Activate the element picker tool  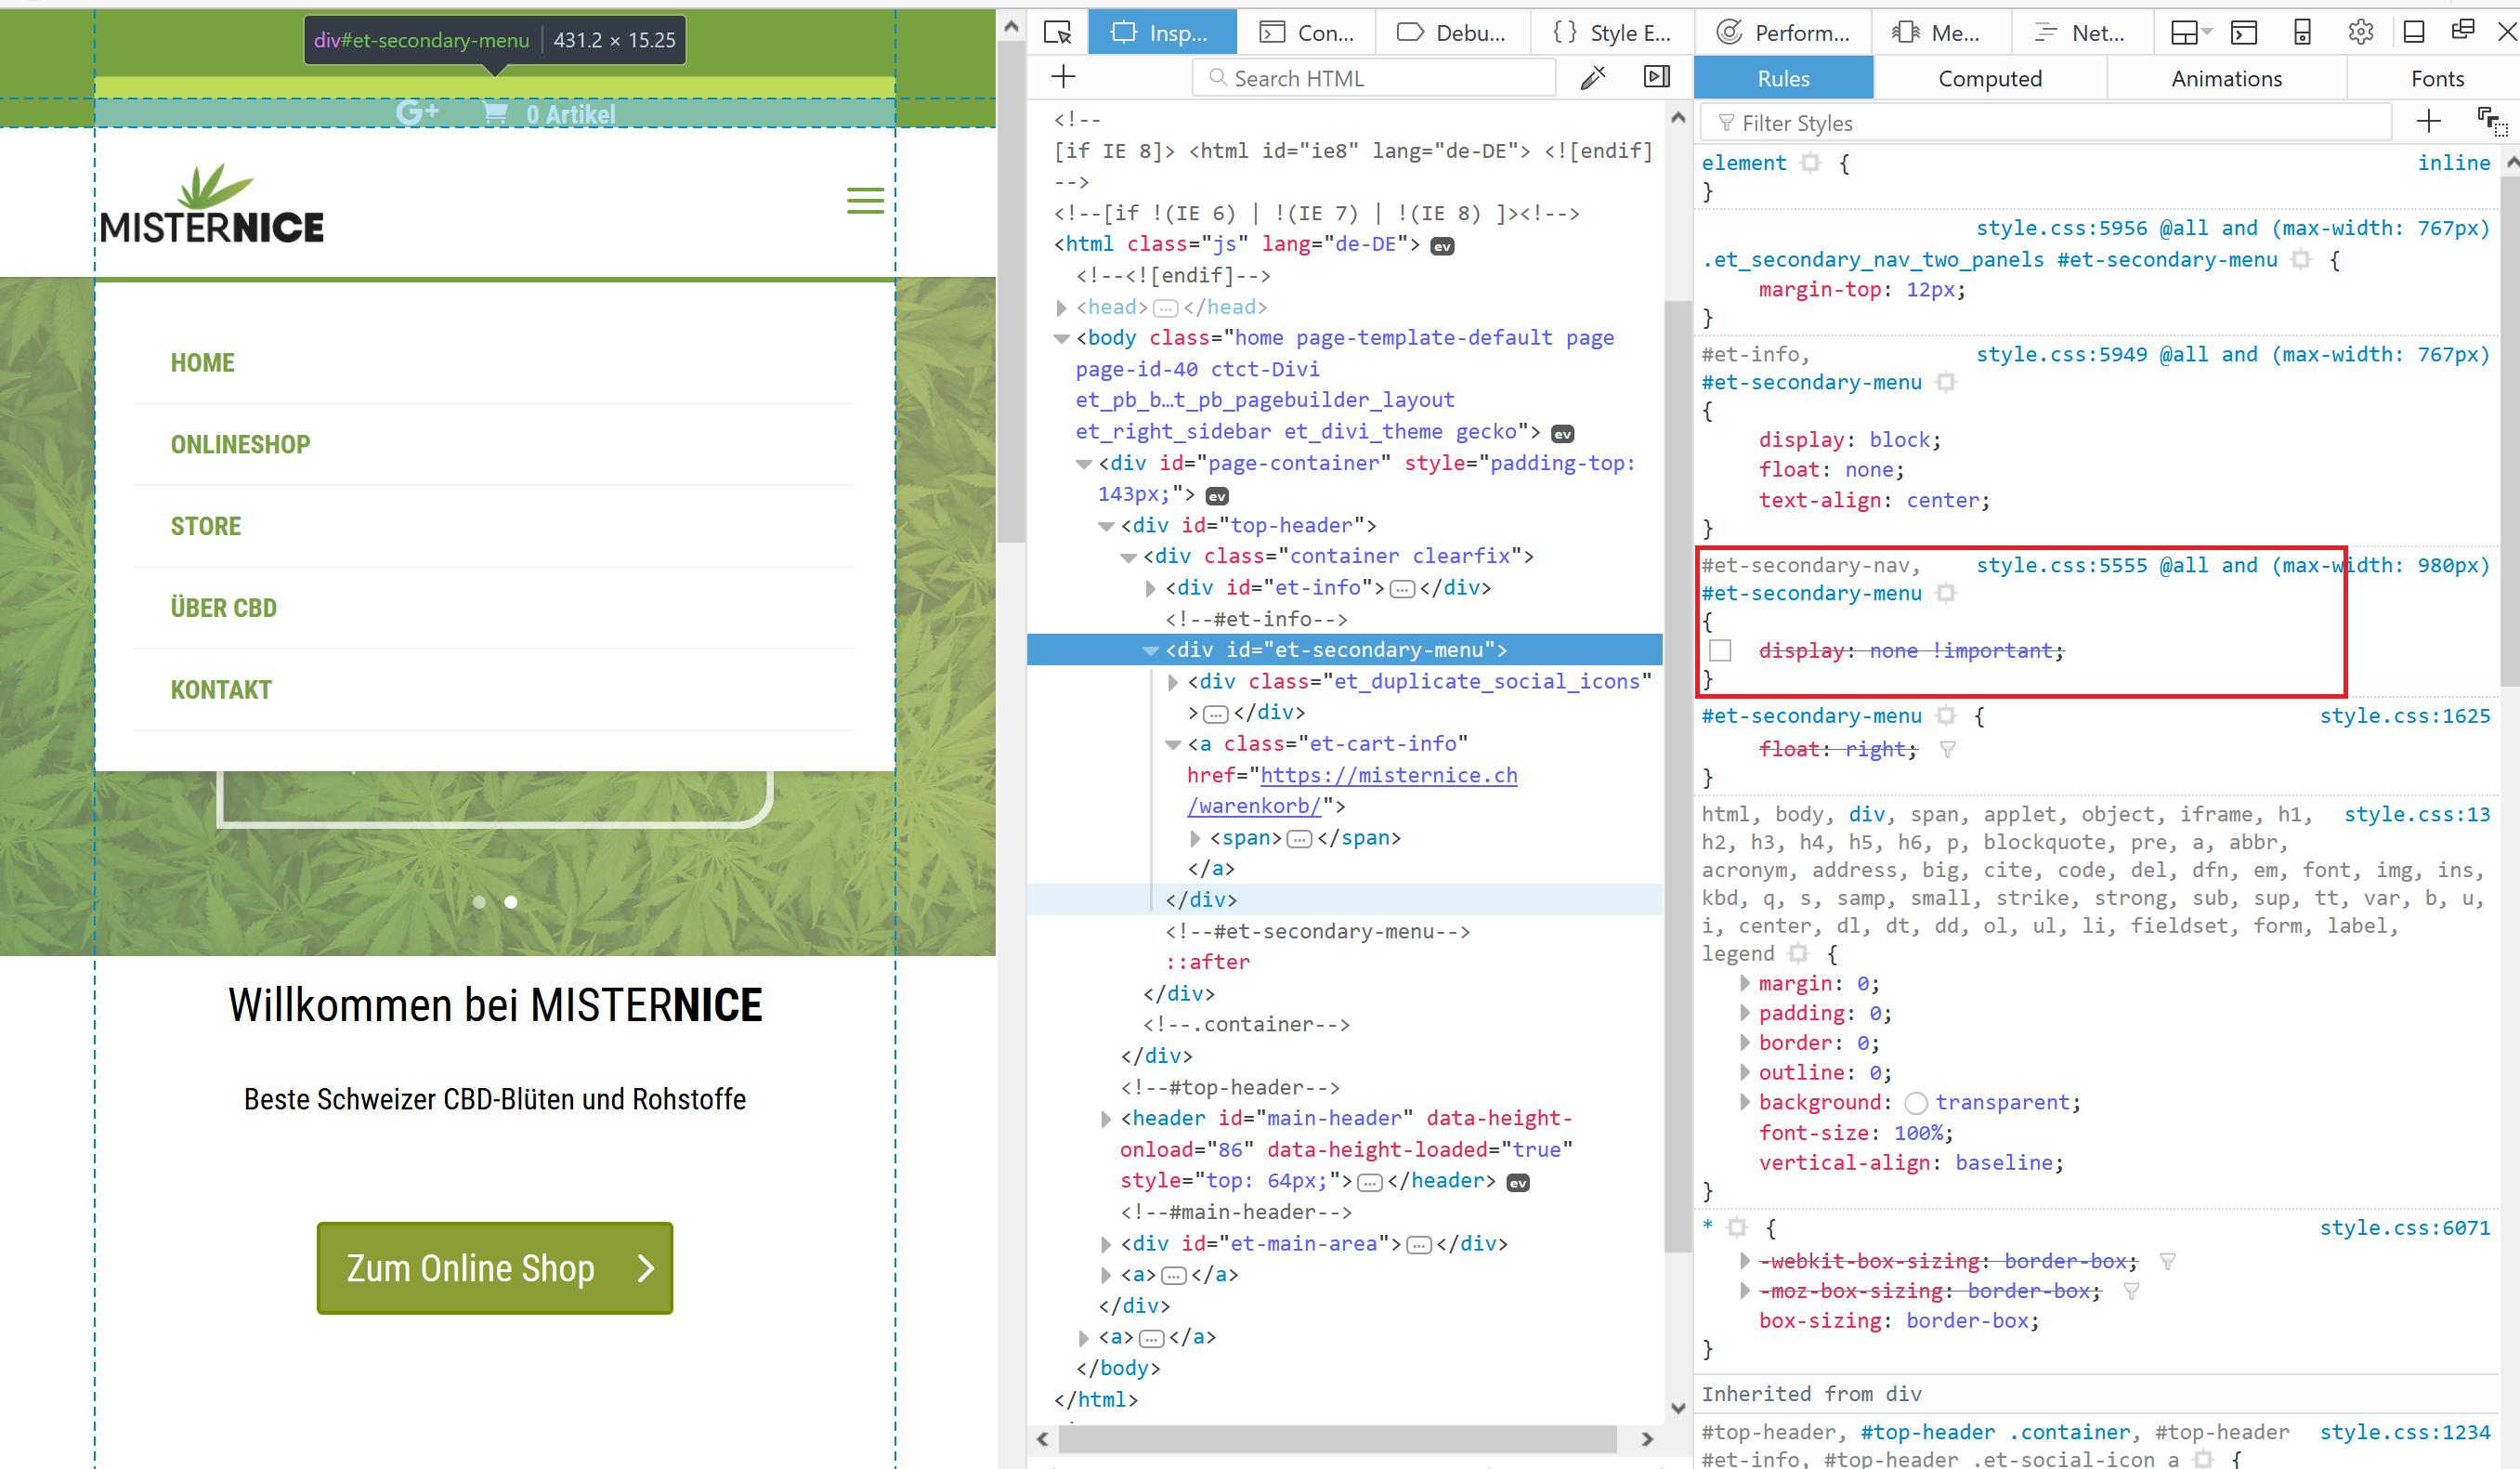tap(1057, 33)
